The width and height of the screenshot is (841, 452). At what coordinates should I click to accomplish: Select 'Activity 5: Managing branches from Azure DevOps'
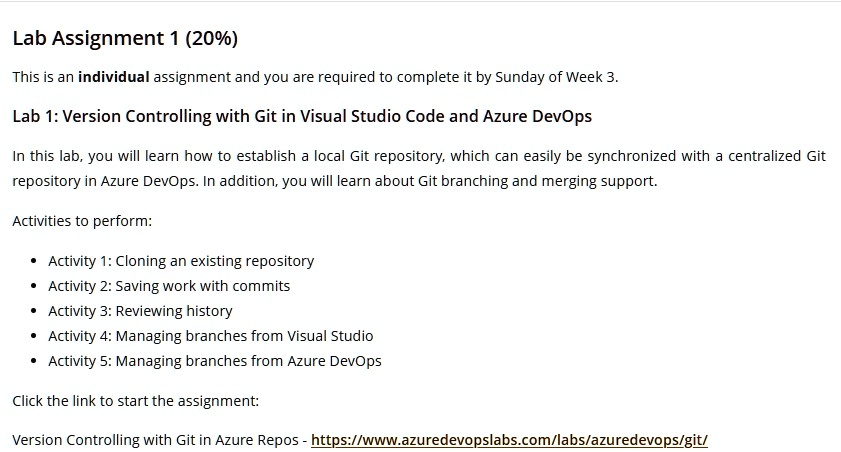215,361
